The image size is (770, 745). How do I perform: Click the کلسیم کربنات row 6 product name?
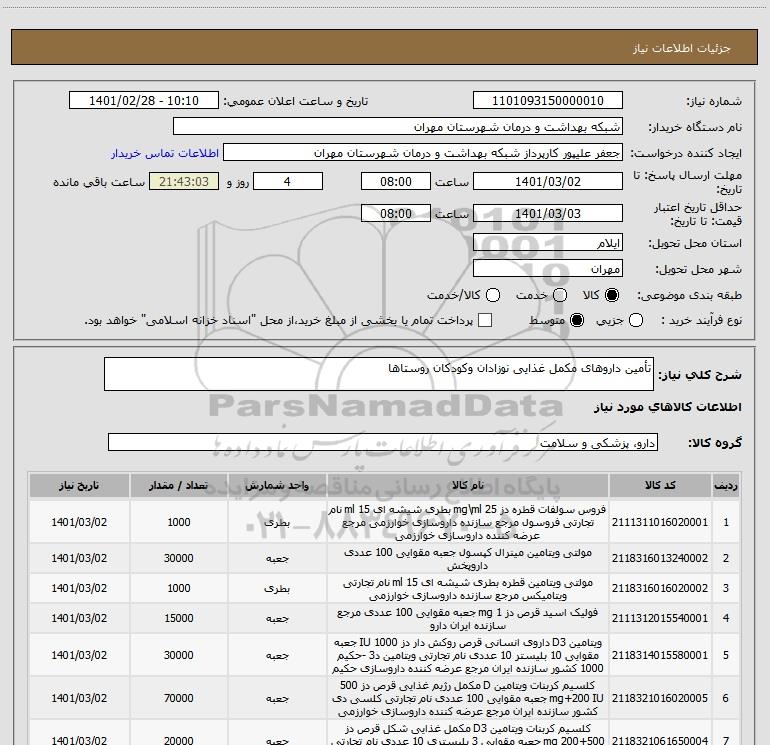click(x=468, y=698)
